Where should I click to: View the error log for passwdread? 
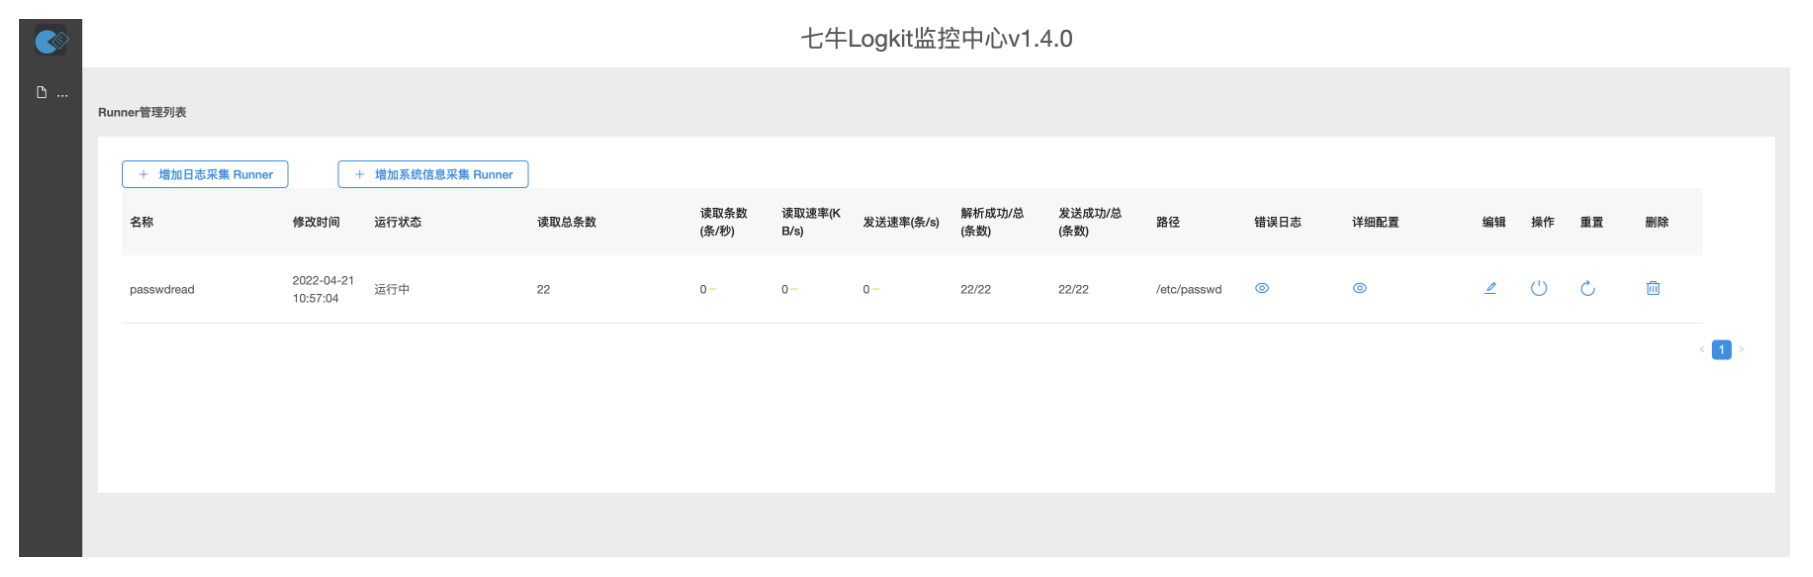(1262, 288)
